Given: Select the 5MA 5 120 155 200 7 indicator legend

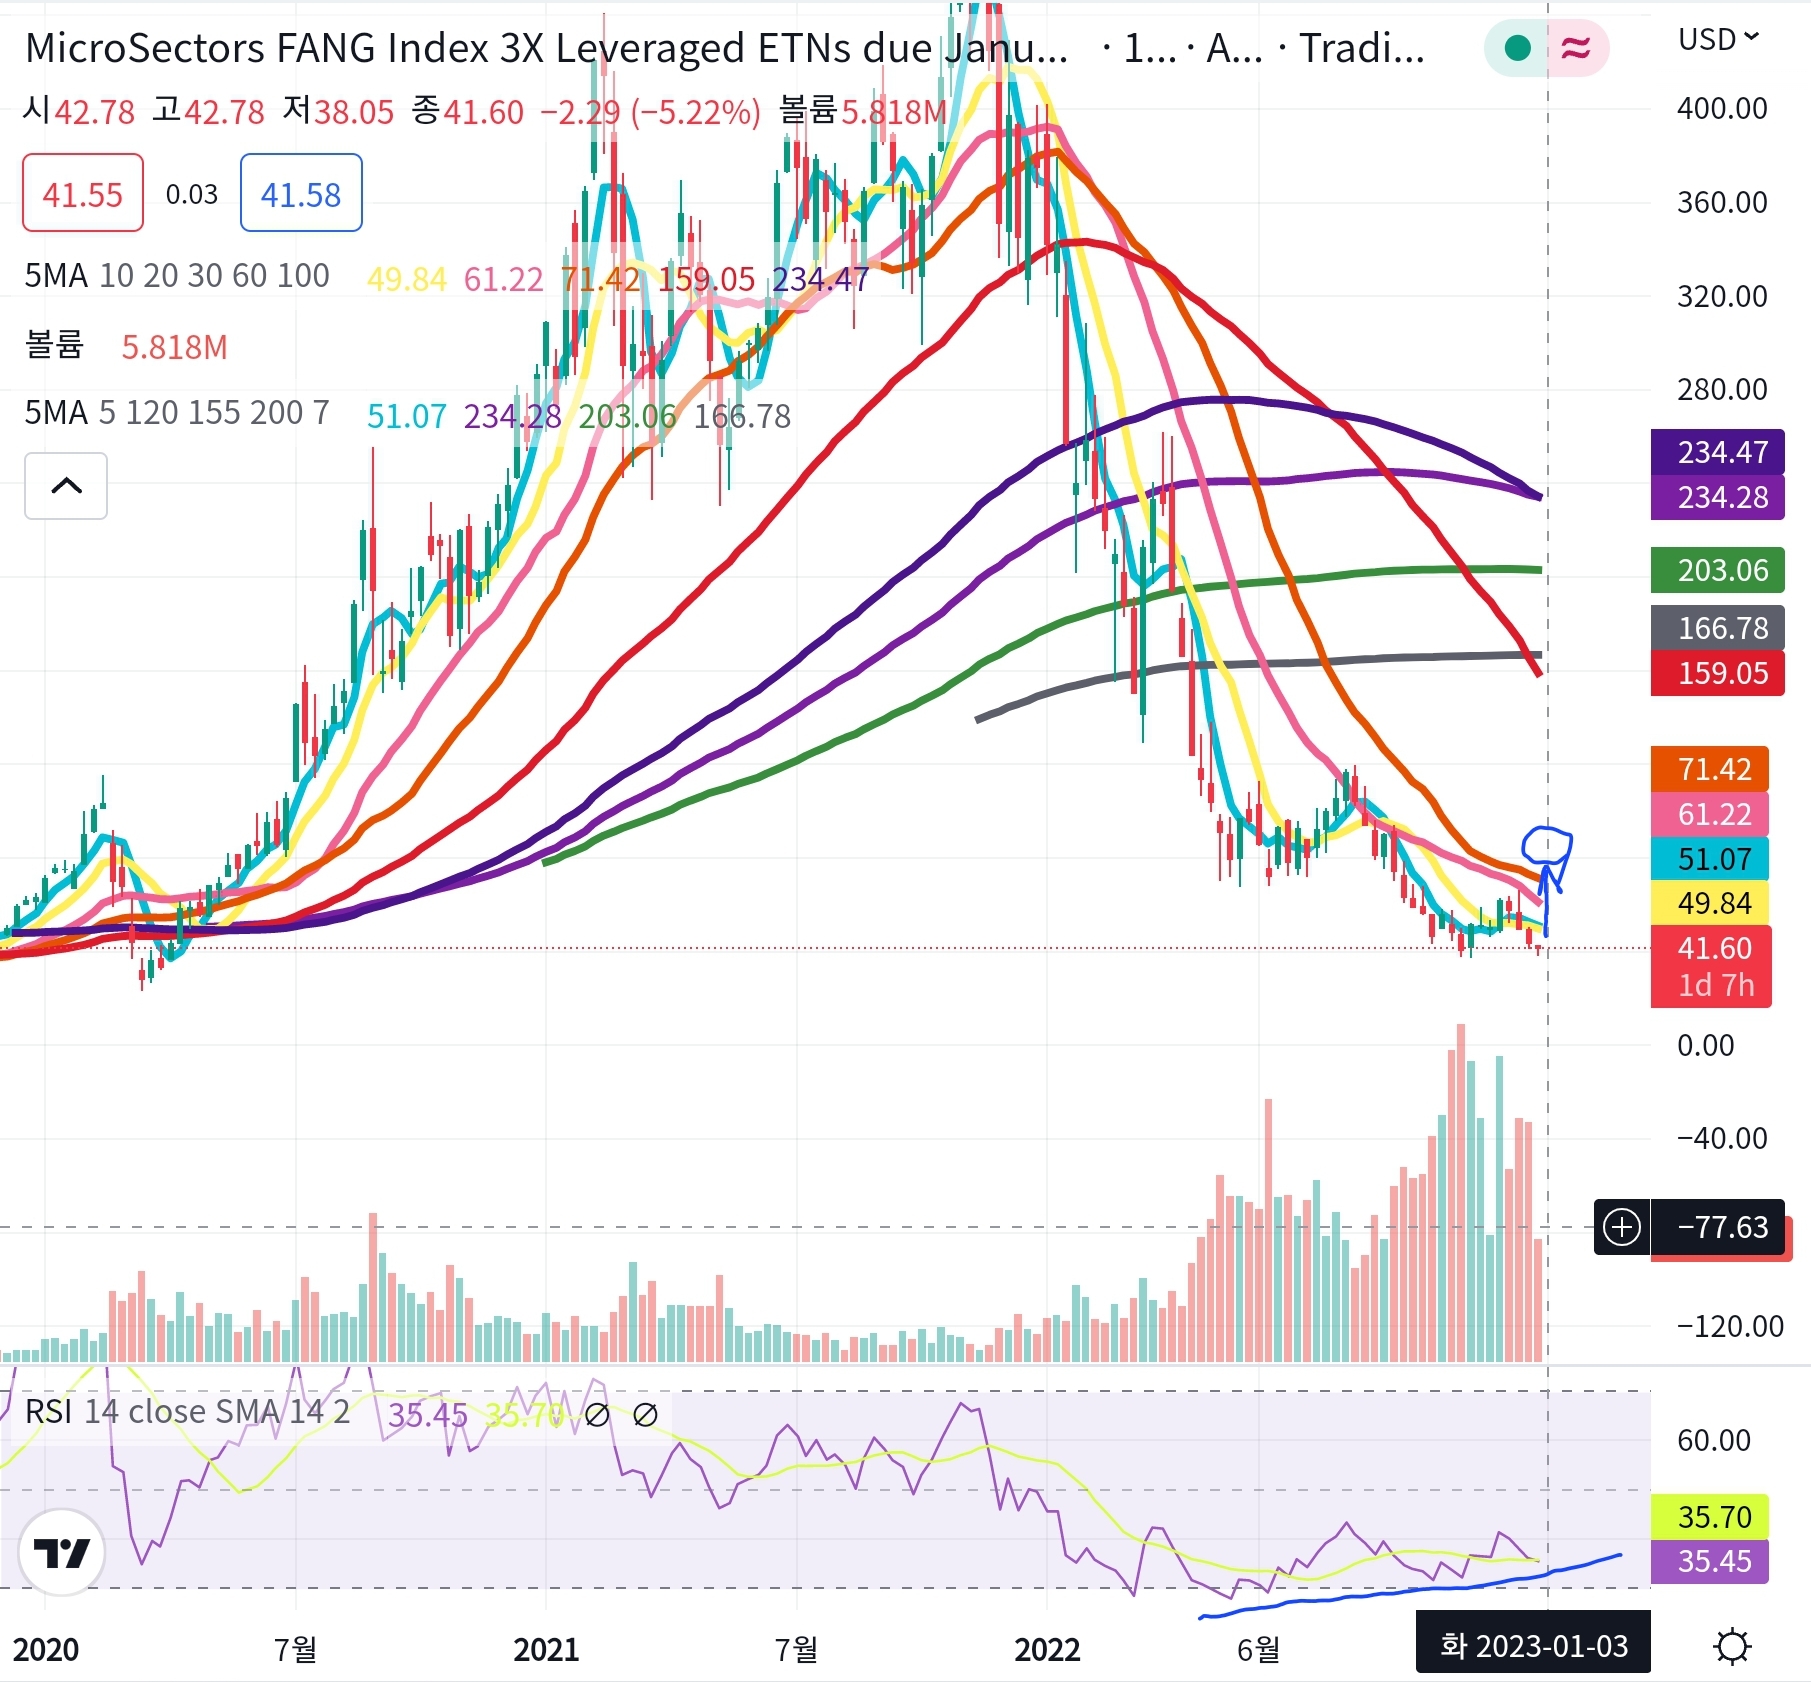Looking at the screenshot, I should (x=177, y=413).
